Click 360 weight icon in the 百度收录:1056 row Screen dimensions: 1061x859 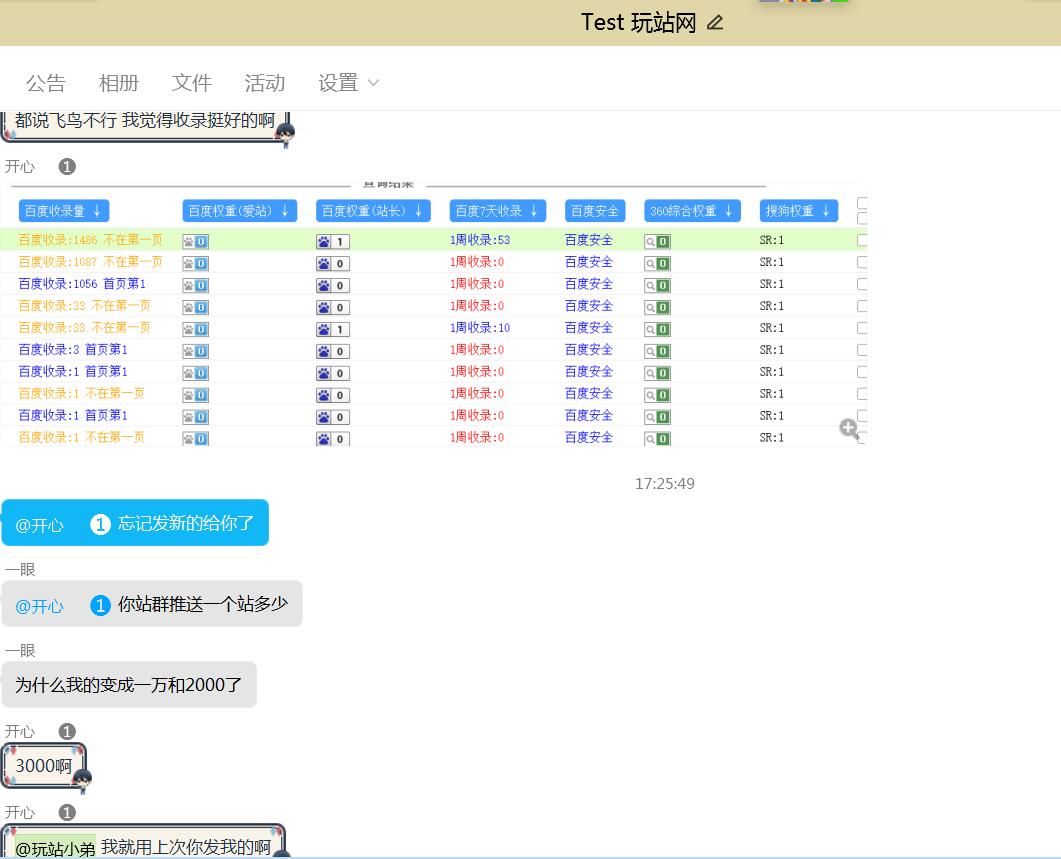657,285
